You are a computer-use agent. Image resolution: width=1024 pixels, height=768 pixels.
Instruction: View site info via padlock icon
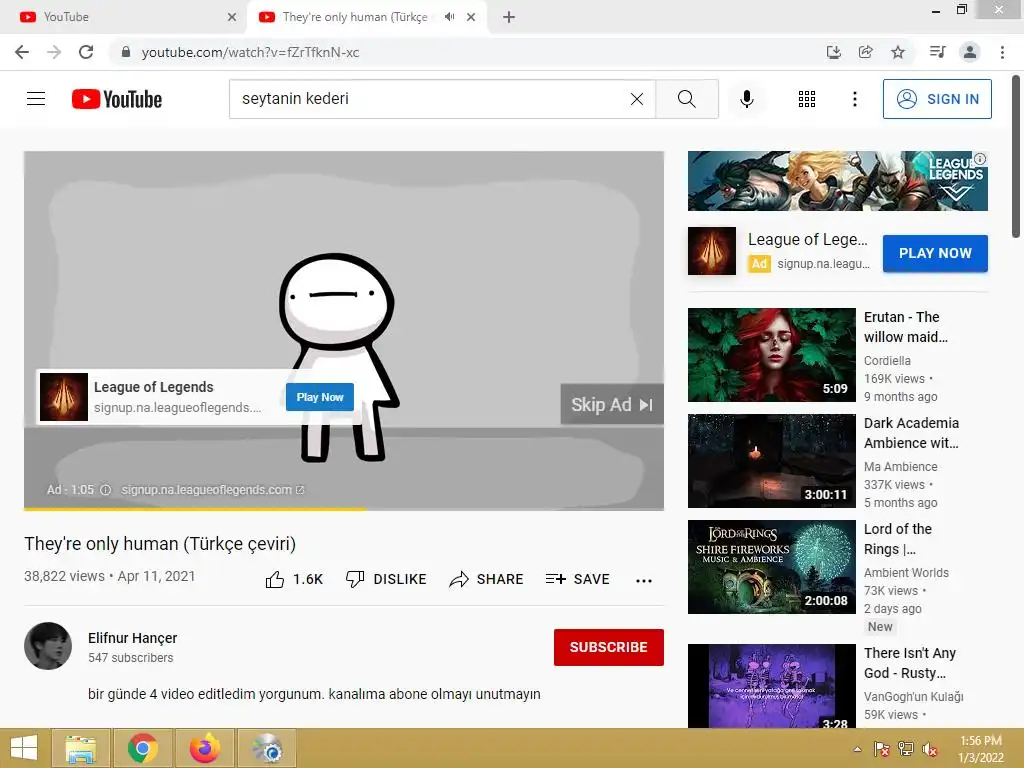[126, 52]
